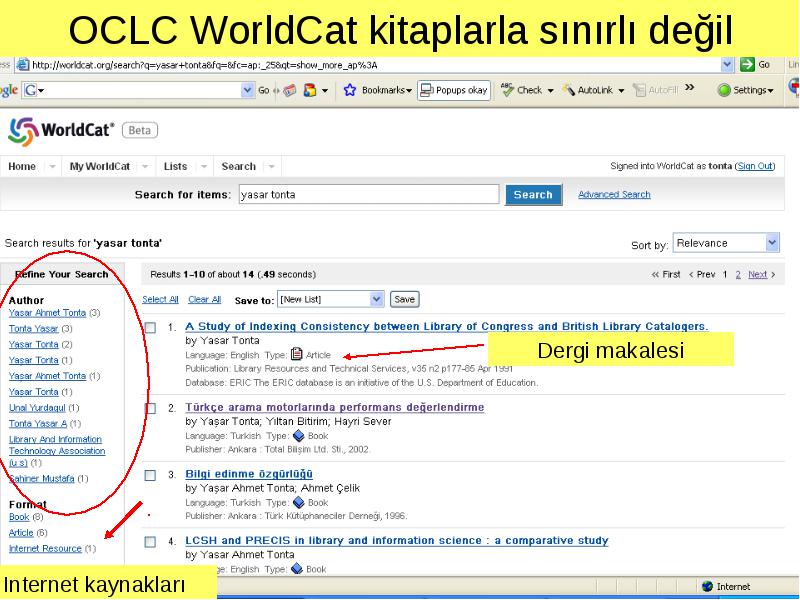Expand the arrow next to My WorldCat
This screenshot has width=800, height=600.
[x=145, y=166]
